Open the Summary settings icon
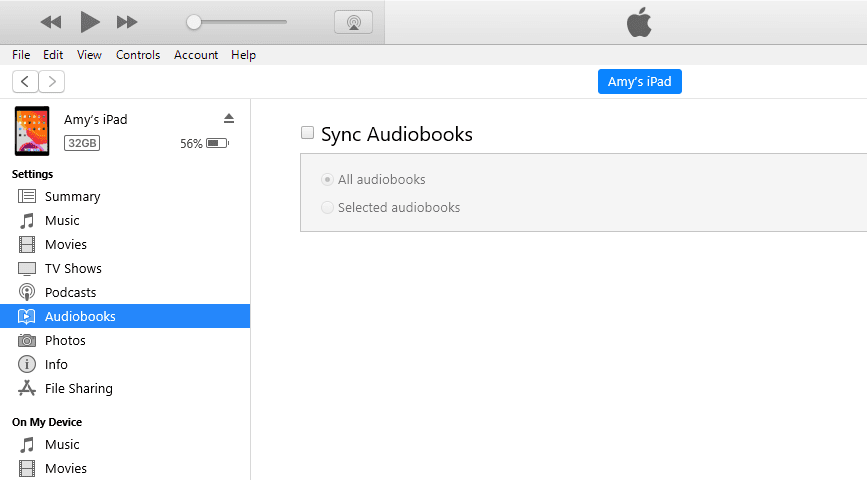The image size is (867, 480). coord(27,196)
